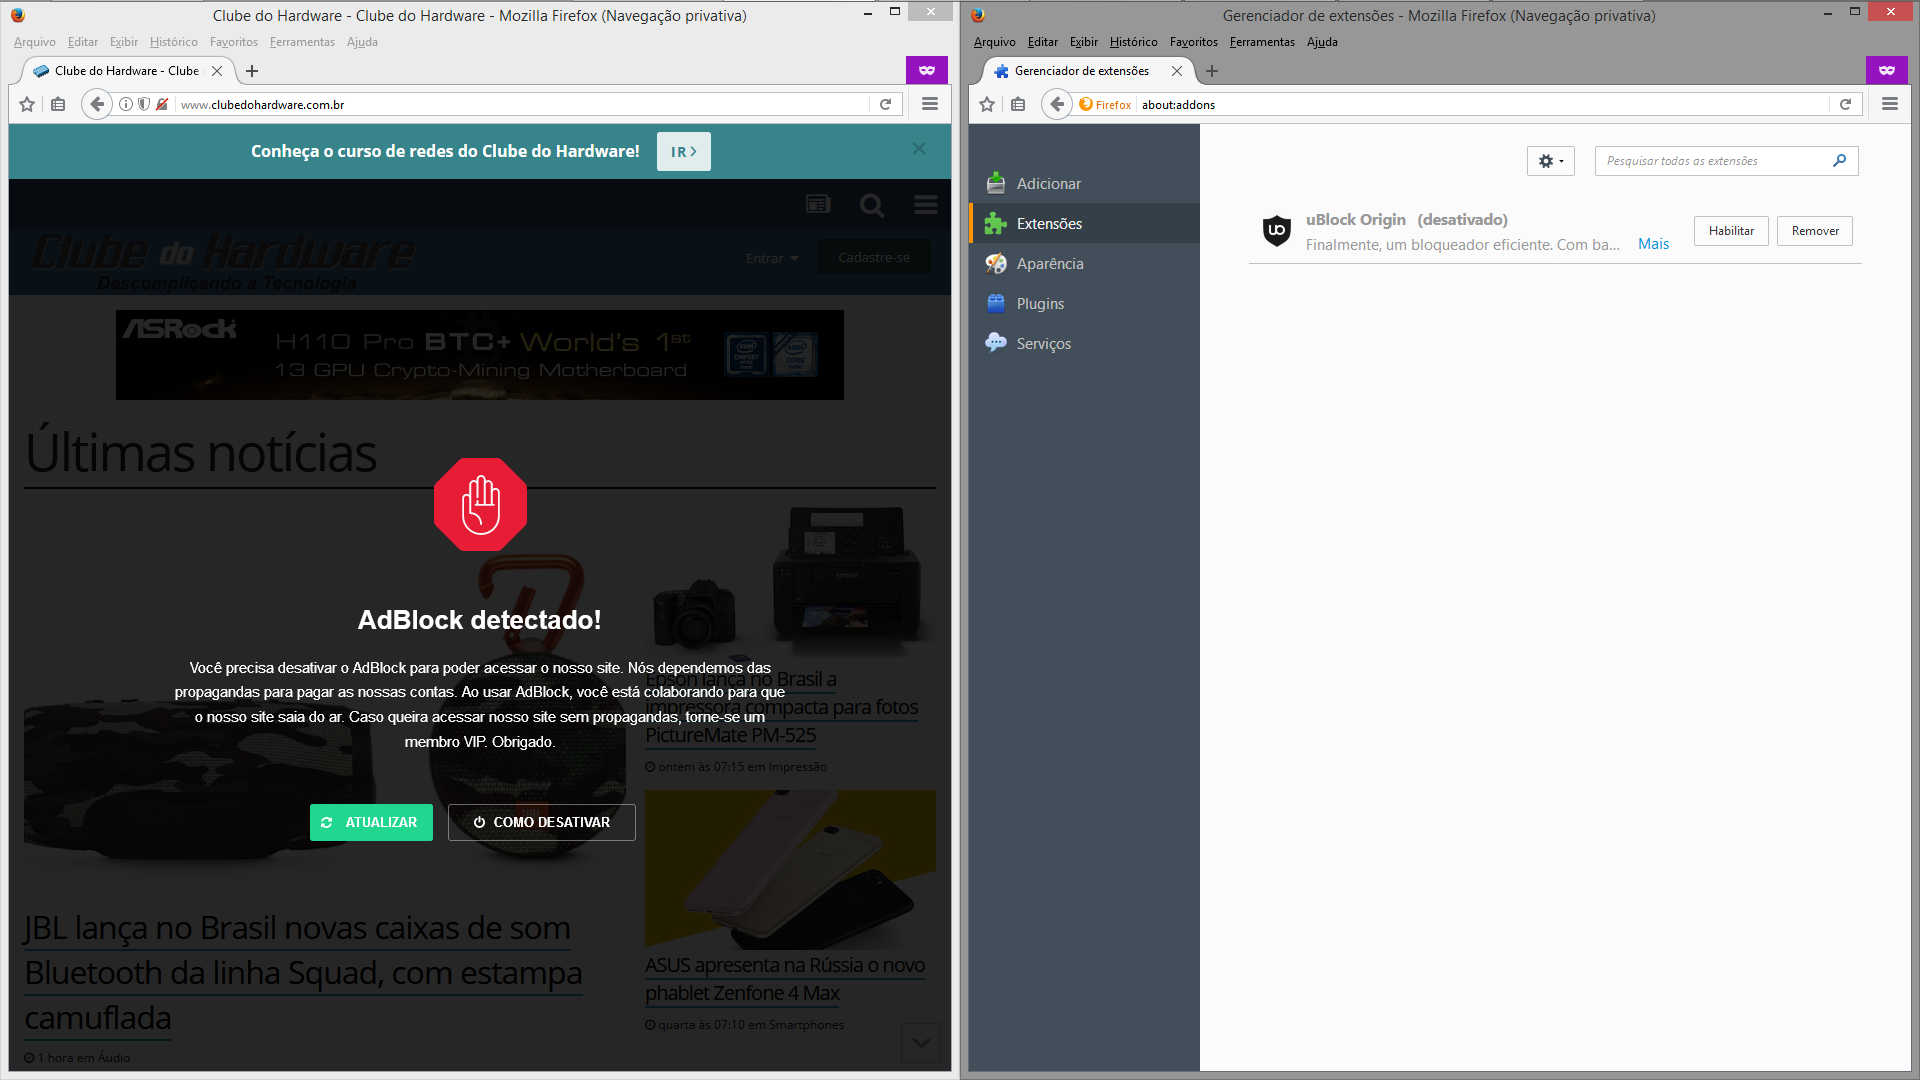Click the scroll down chevron on site

pyautogui.click(x=921, y=1043)
